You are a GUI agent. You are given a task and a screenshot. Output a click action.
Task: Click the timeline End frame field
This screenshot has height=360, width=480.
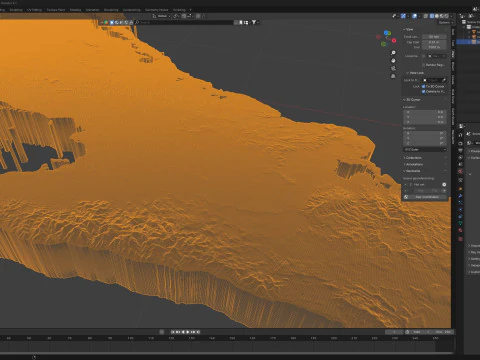pos(443,332)
